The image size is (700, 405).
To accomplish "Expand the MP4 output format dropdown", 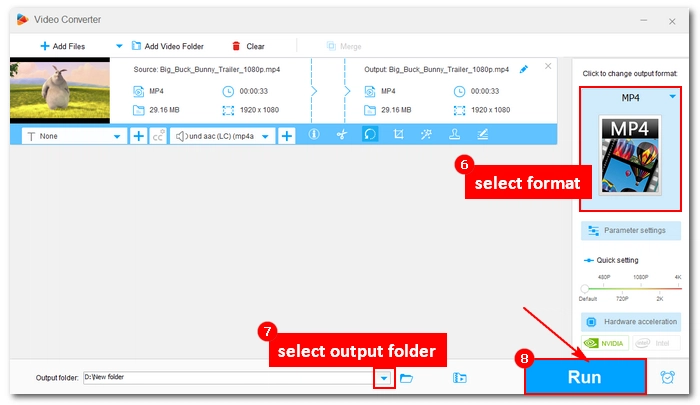I will coord(672,97).
